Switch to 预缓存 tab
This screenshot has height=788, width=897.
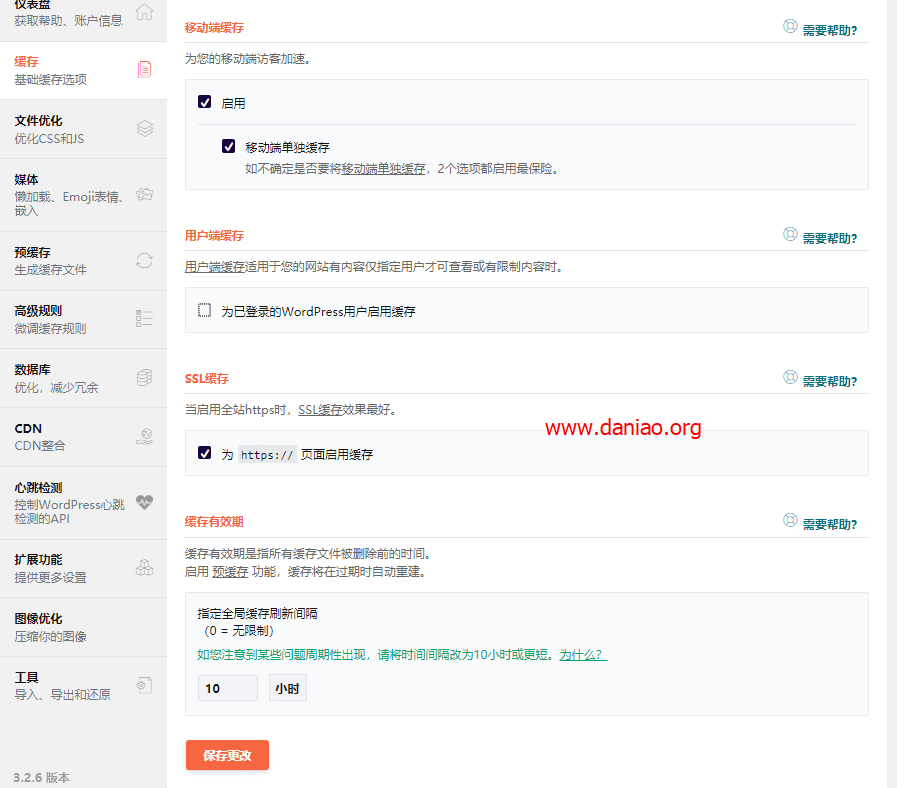[84, 261]
